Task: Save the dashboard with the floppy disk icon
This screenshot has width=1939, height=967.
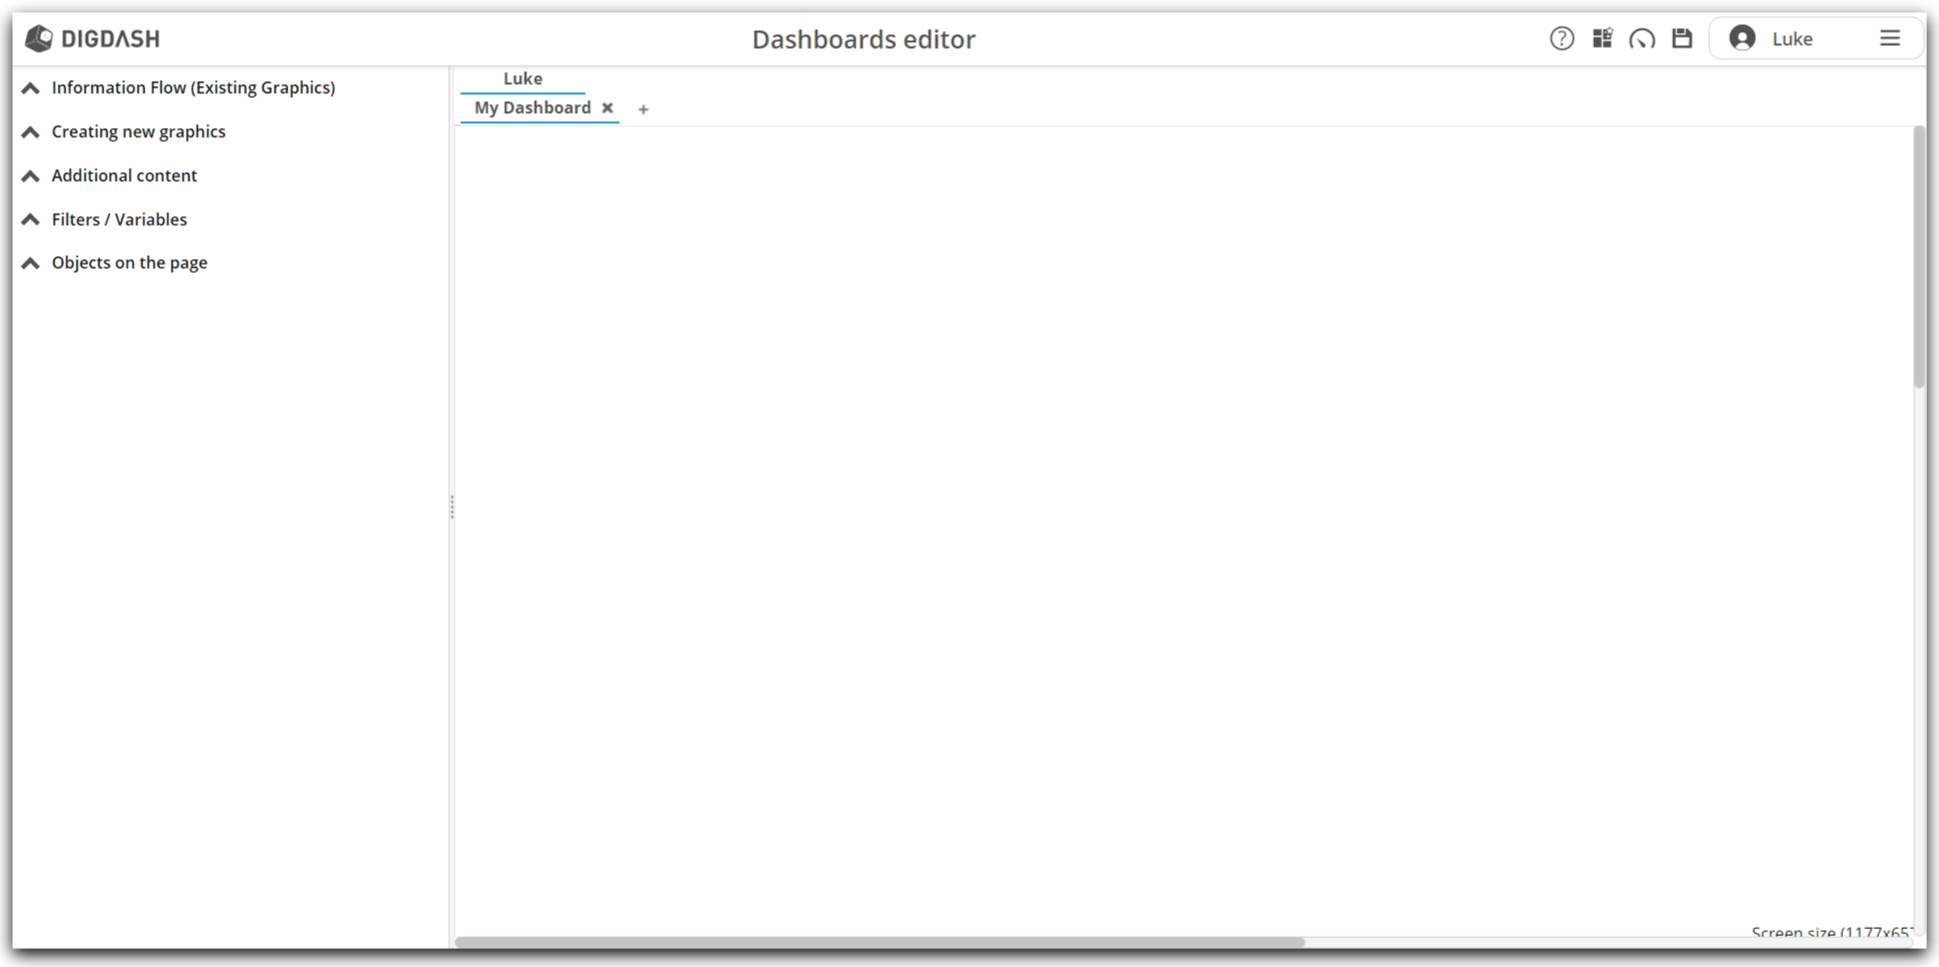Action: pos(1682,39)
